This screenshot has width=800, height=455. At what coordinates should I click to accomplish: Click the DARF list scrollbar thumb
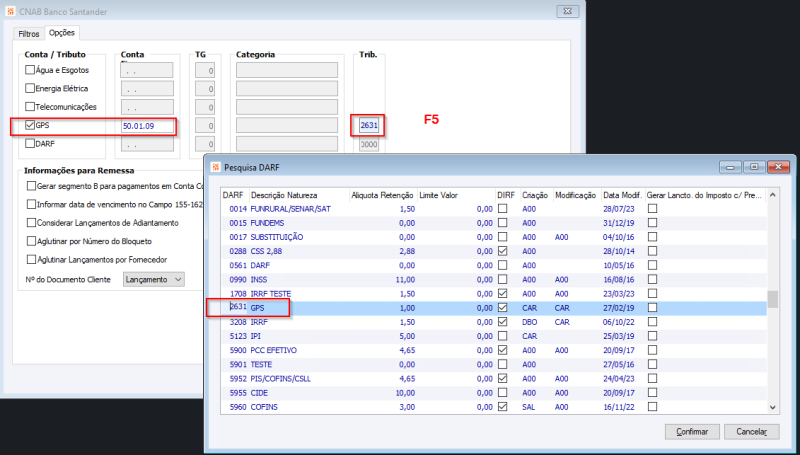point(772,299)
